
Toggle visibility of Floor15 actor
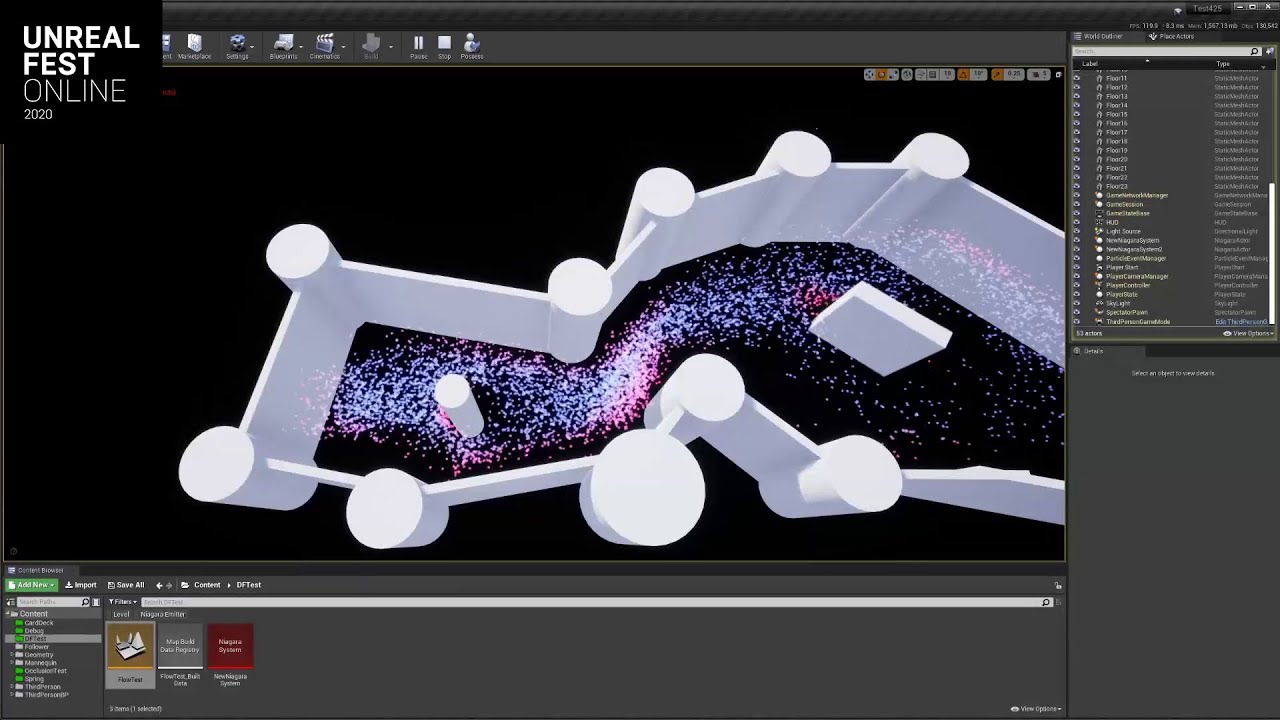pos(1076,114)
